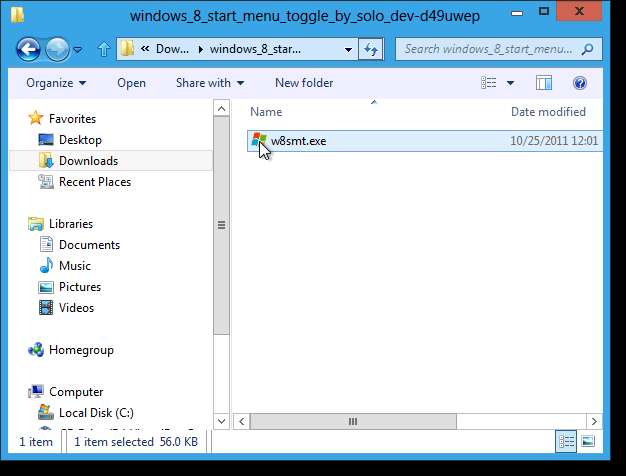Switch to large icons view in status bar
Viewport: 626px width, 476px height.
587,441
